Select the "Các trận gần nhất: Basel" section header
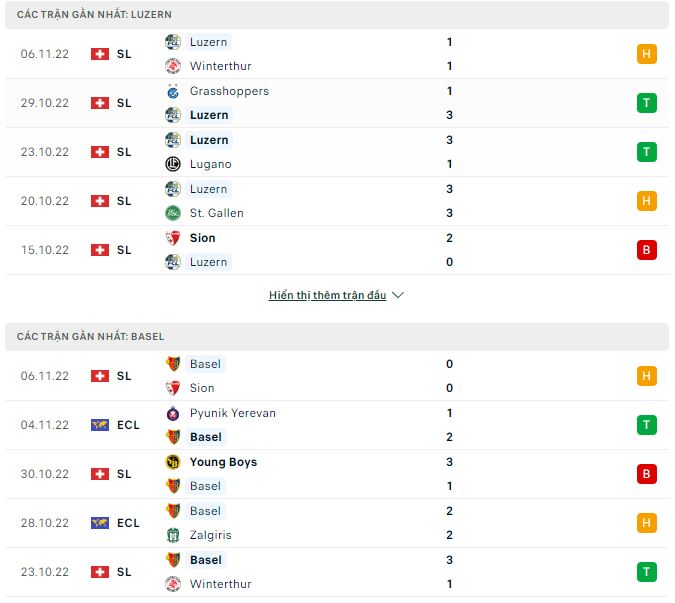 [x=91, y=337]
